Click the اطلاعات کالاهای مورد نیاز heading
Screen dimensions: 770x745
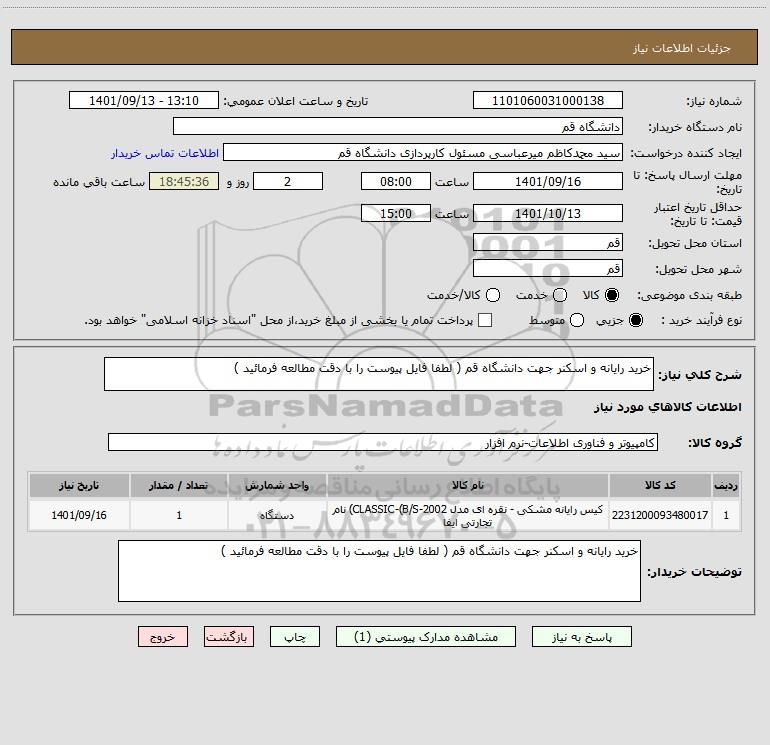tap(667, 407)
